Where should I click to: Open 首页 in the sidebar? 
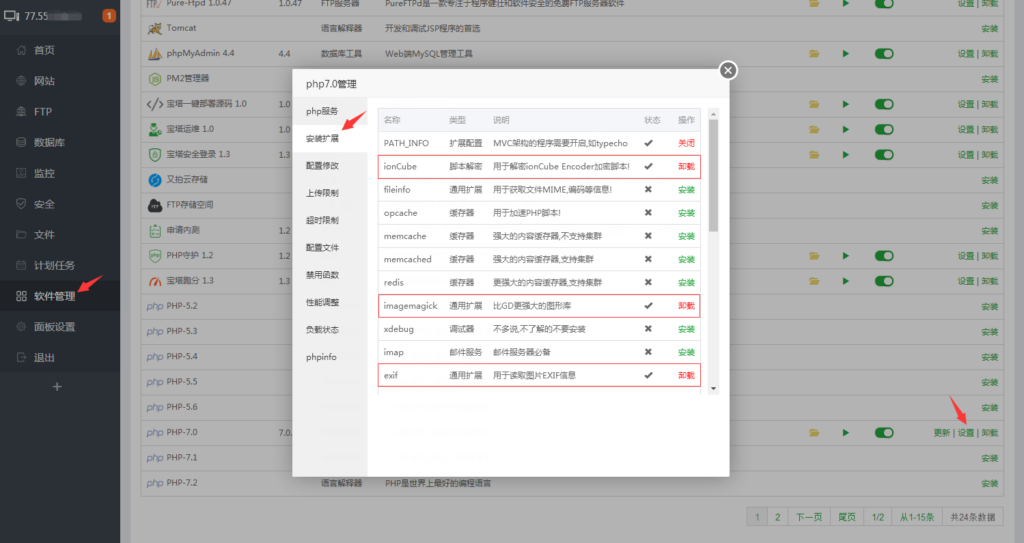pos(44,50)
